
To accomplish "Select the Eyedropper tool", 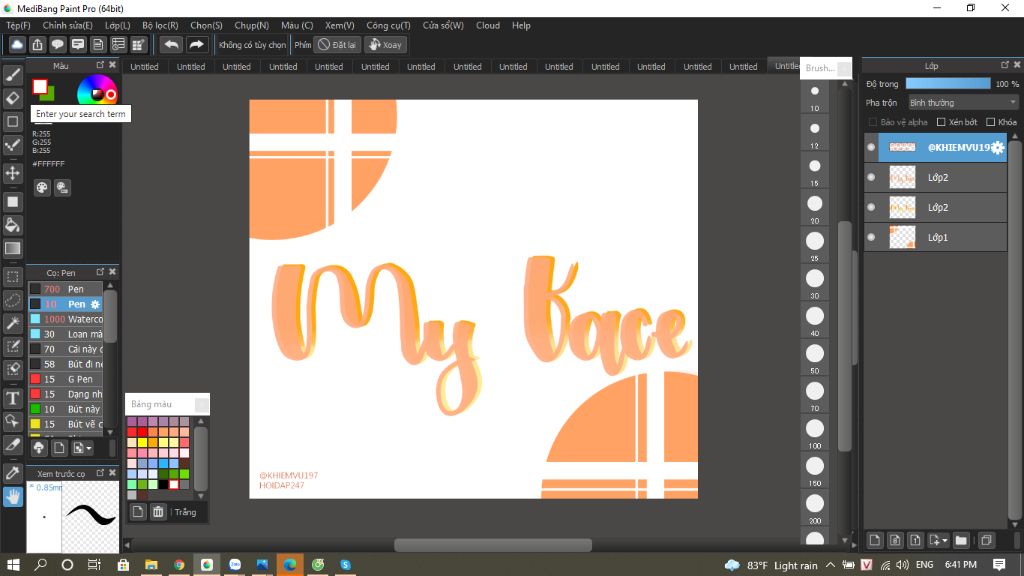I will point(12,473).
